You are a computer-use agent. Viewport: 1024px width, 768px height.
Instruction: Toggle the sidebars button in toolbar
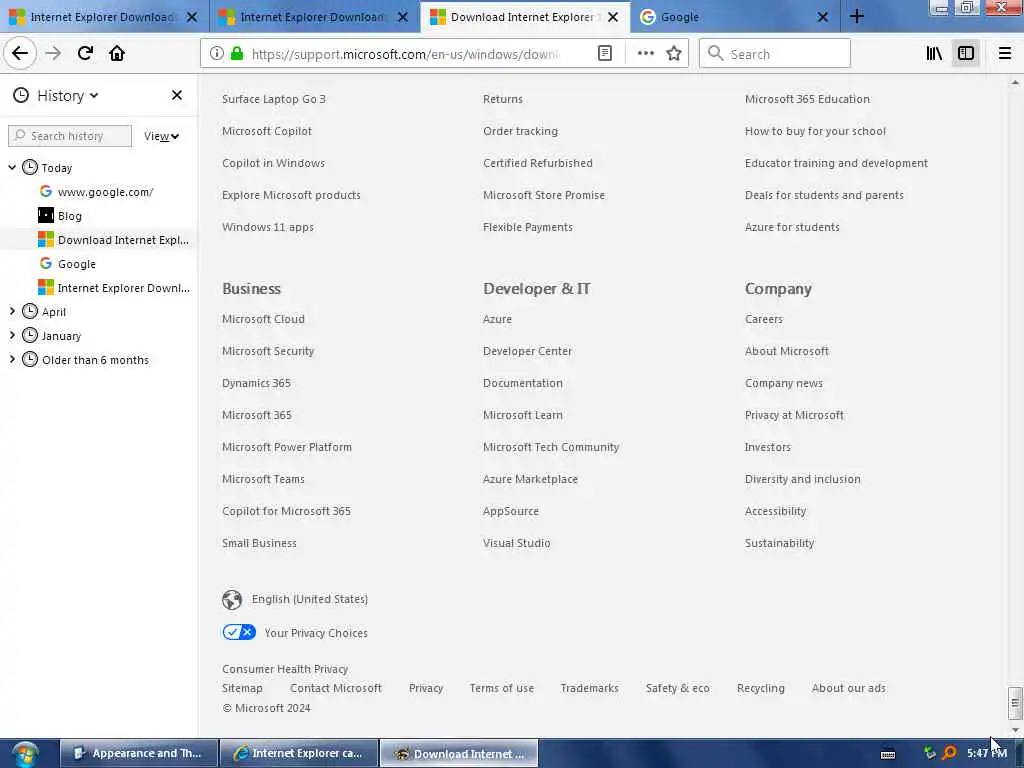(966, 54)
